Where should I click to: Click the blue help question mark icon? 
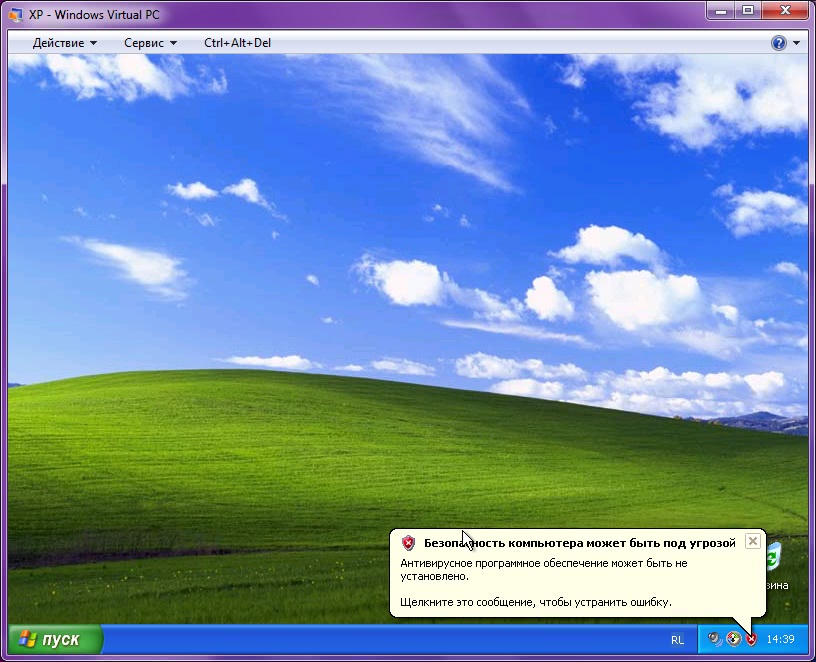click(779, 43)
